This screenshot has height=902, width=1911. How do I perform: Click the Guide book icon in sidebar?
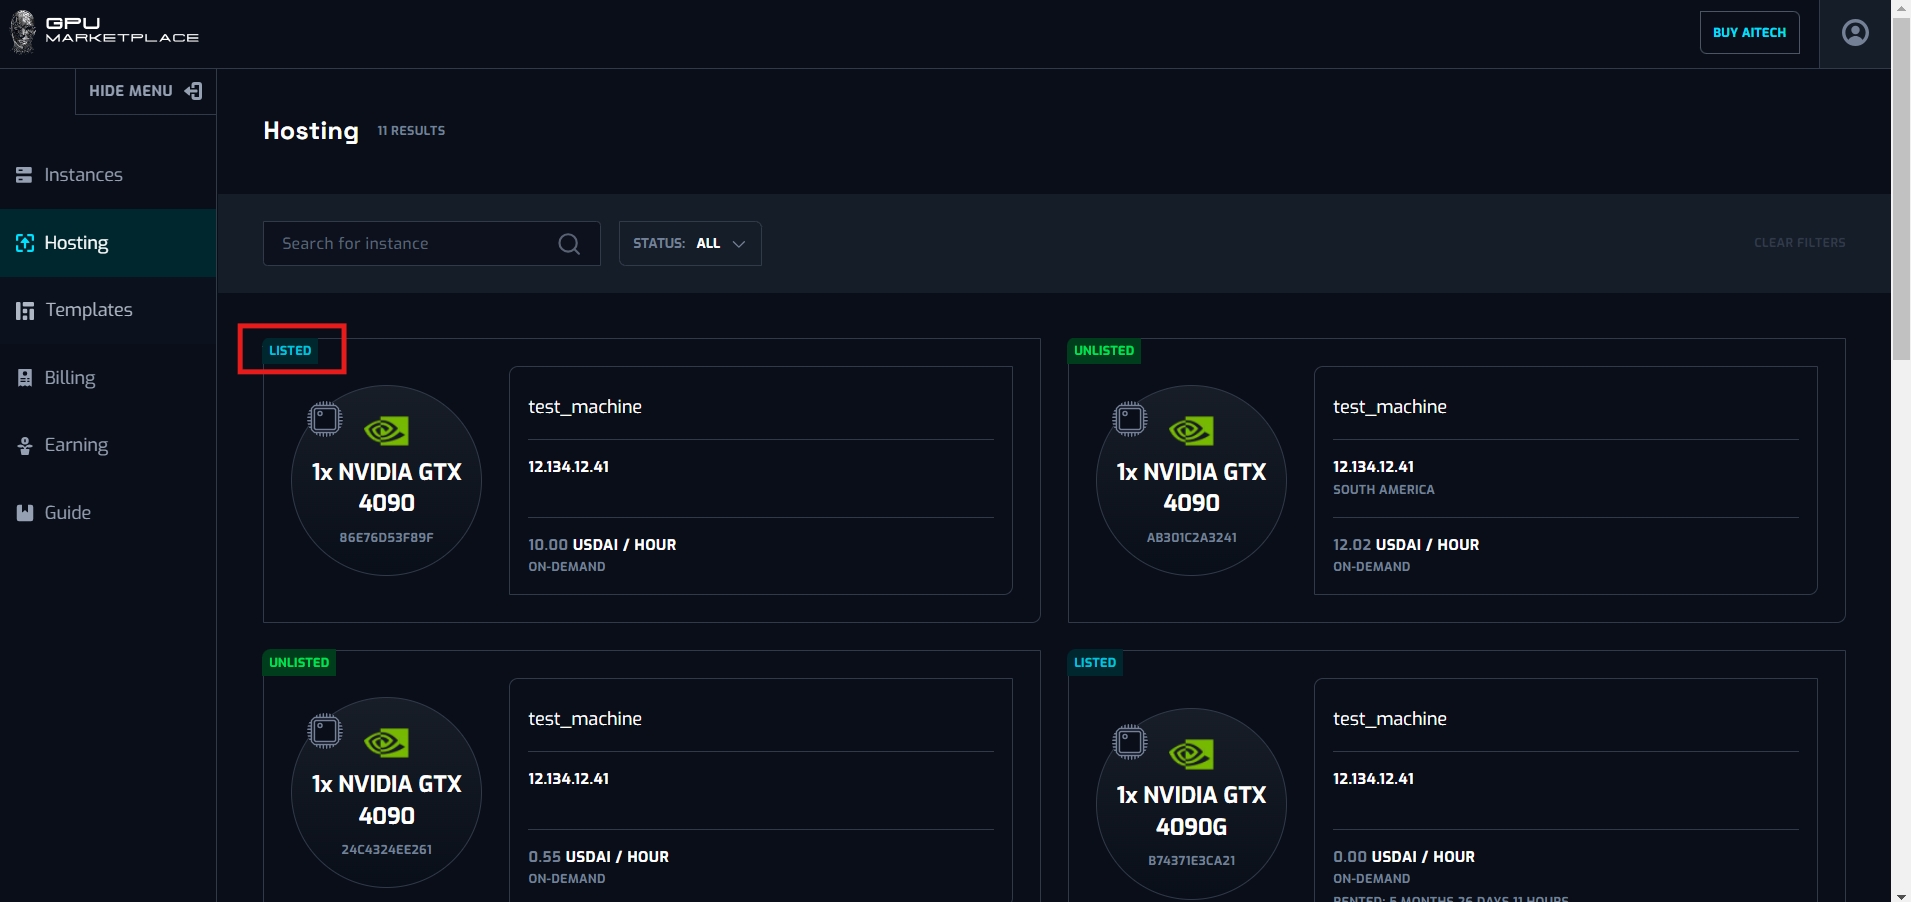[25, 513]
